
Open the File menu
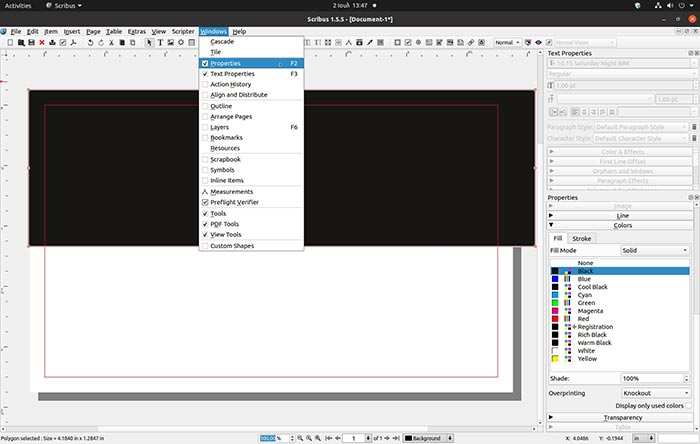16,31
